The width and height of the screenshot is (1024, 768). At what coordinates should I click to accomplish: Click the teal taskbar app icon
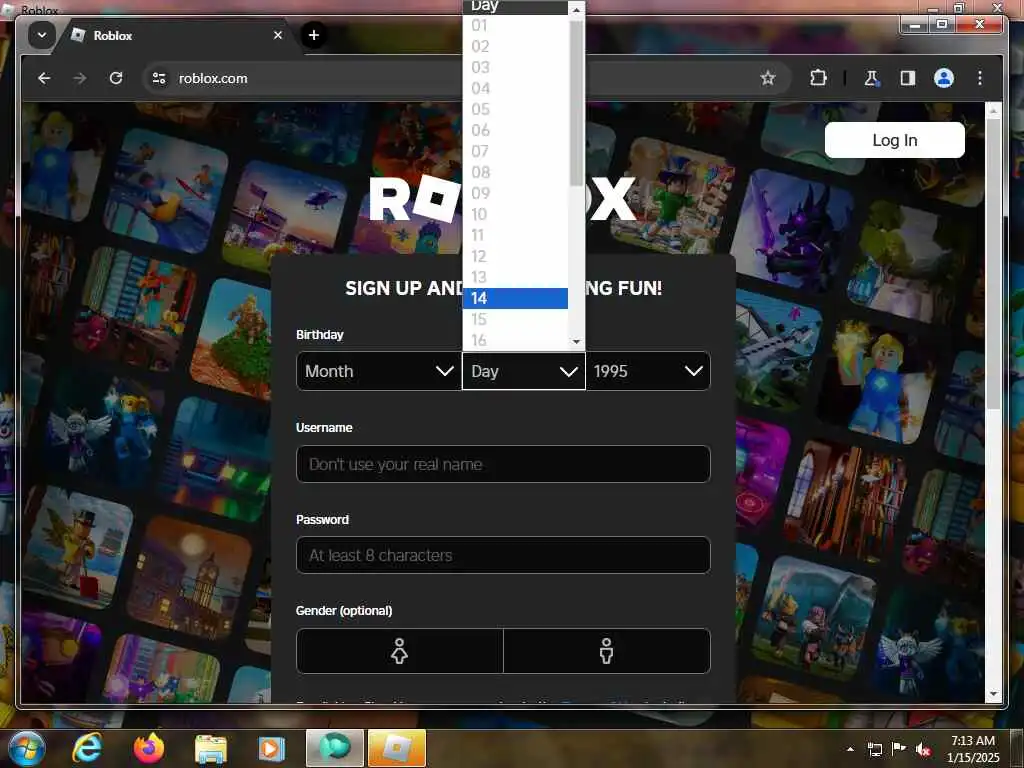pyautogui.click(x=334, y=748)
